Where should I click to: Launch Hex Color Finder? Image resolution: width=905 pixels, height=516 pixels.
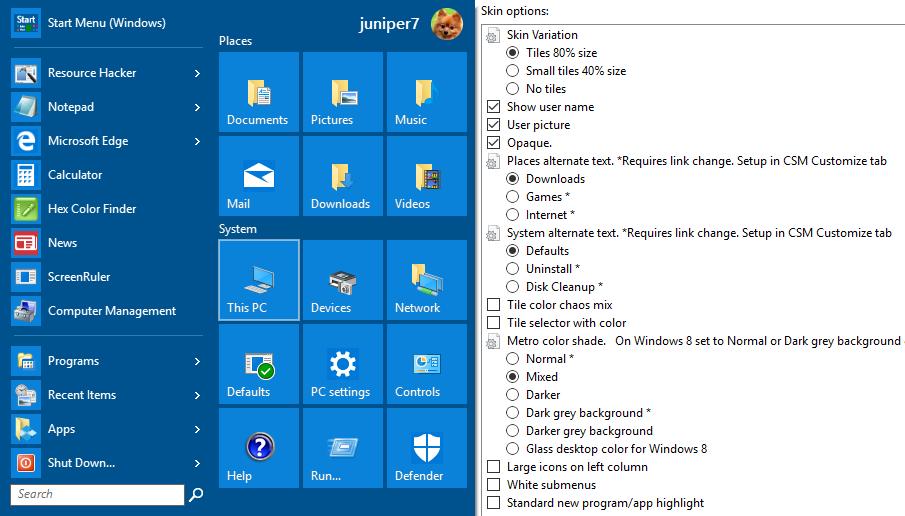(x=107, y=209)
